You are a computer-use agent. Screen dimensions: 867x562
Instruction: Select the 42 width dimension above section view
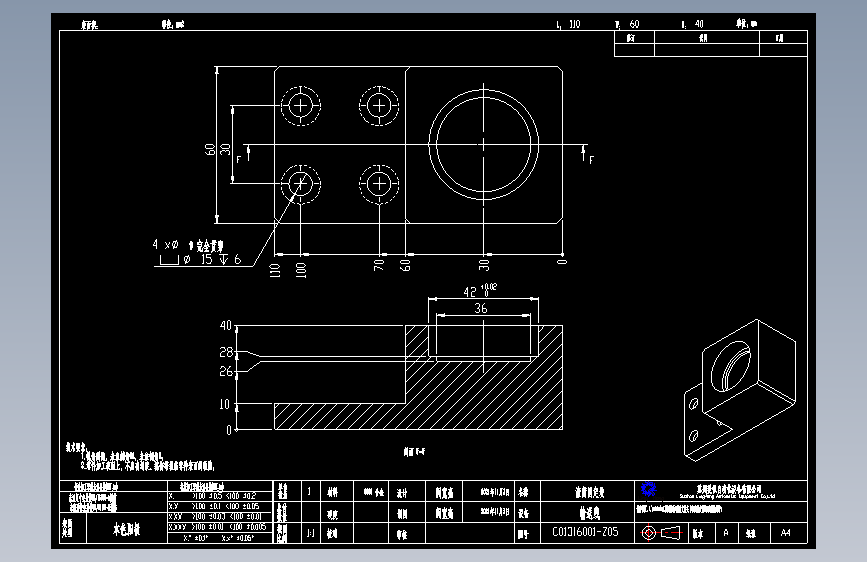tap(480, 290)
